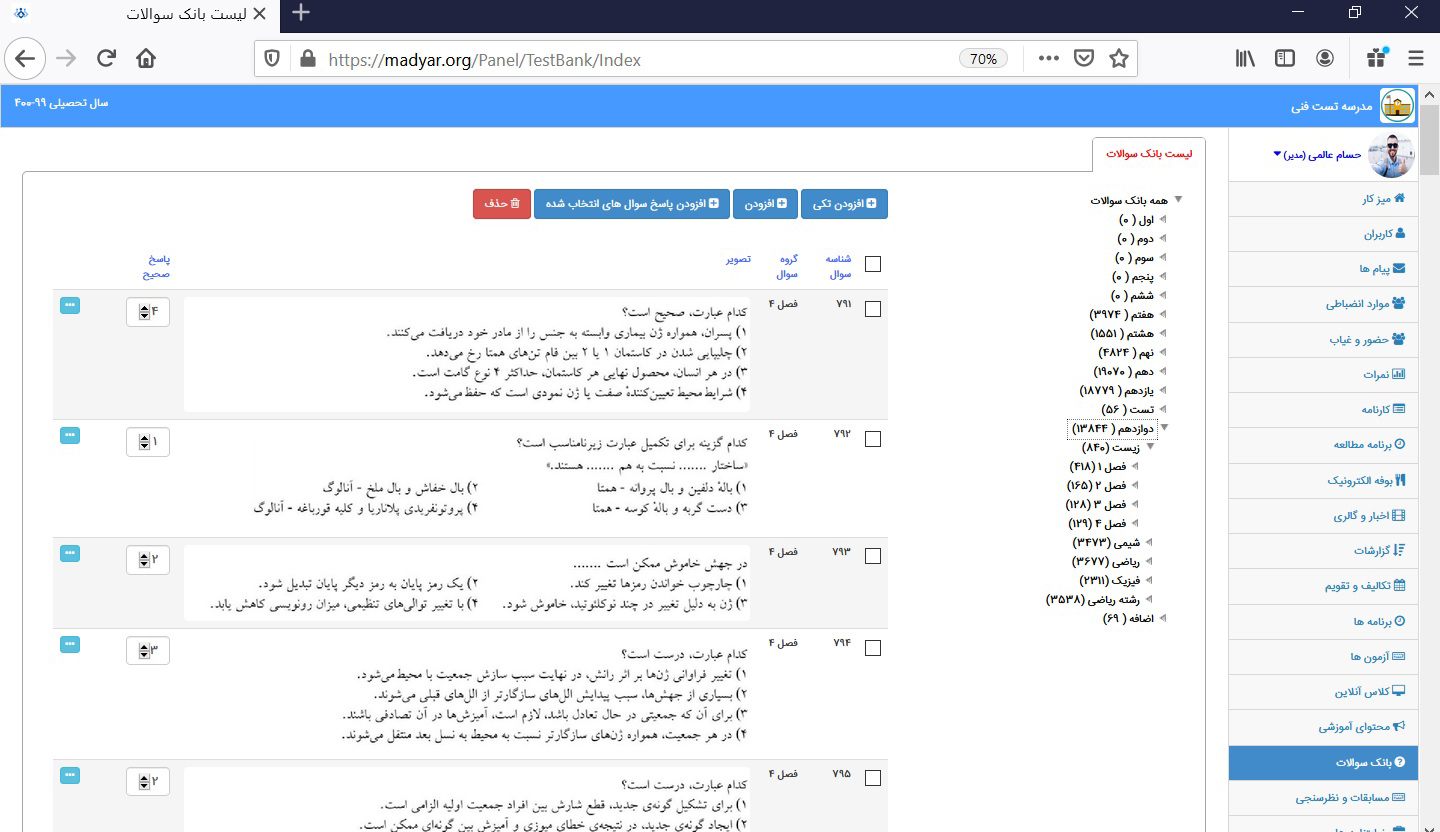Select the checkbox for question ۷۹۱
This screenshot has width=1440, height=832.
click(873, 309)
